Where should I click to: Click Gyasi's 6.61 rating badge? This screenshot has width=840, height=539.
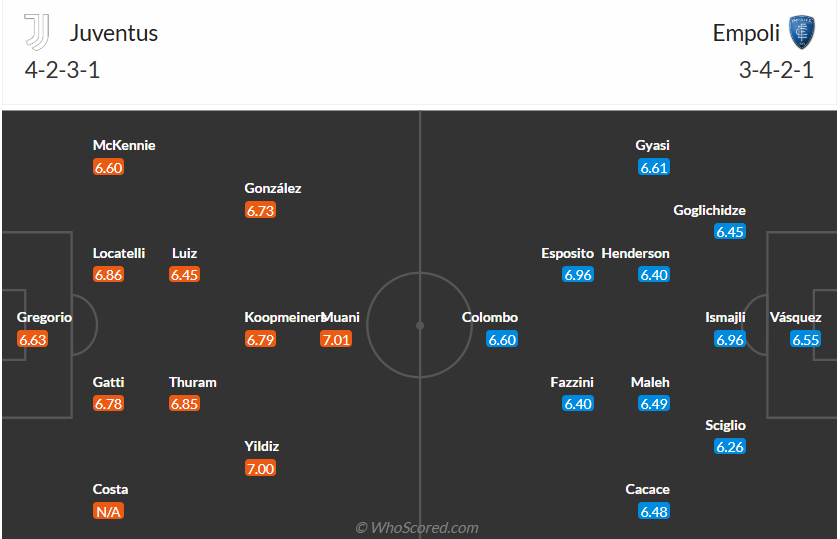pos(654,168)
